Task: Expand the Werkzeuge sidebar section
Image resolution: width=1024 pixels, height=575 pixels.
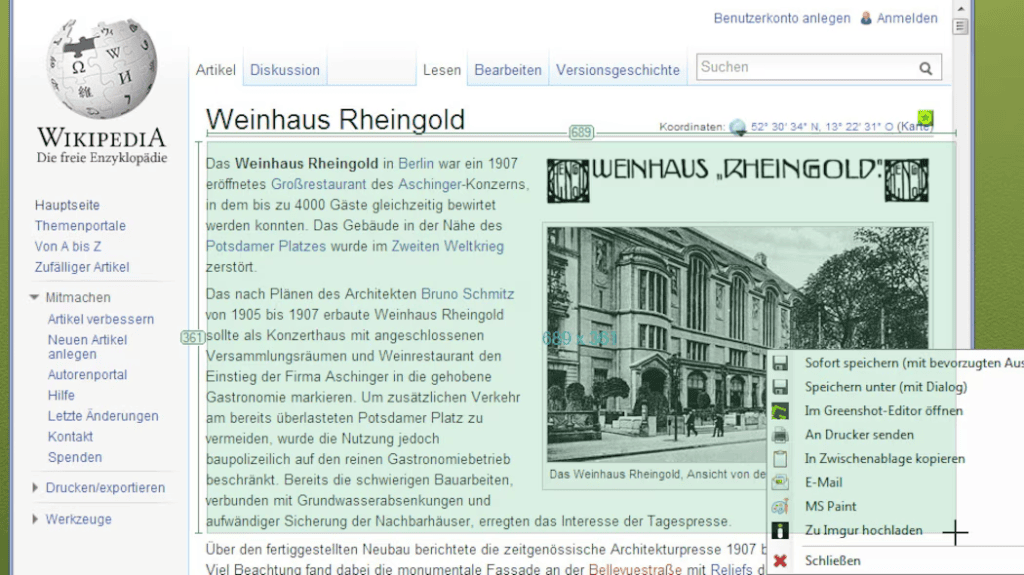Action: pyautogui.click(x=35, y=520)
